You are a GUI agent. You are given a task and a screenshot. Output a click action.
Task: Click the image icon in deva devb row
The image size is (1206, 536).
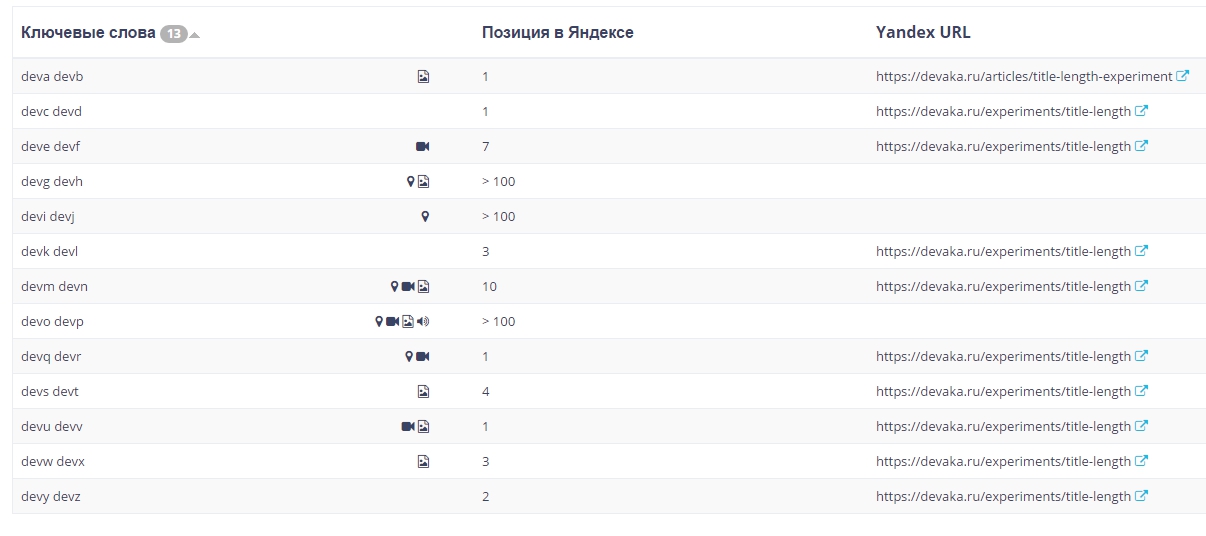click(x=423, y=76)
